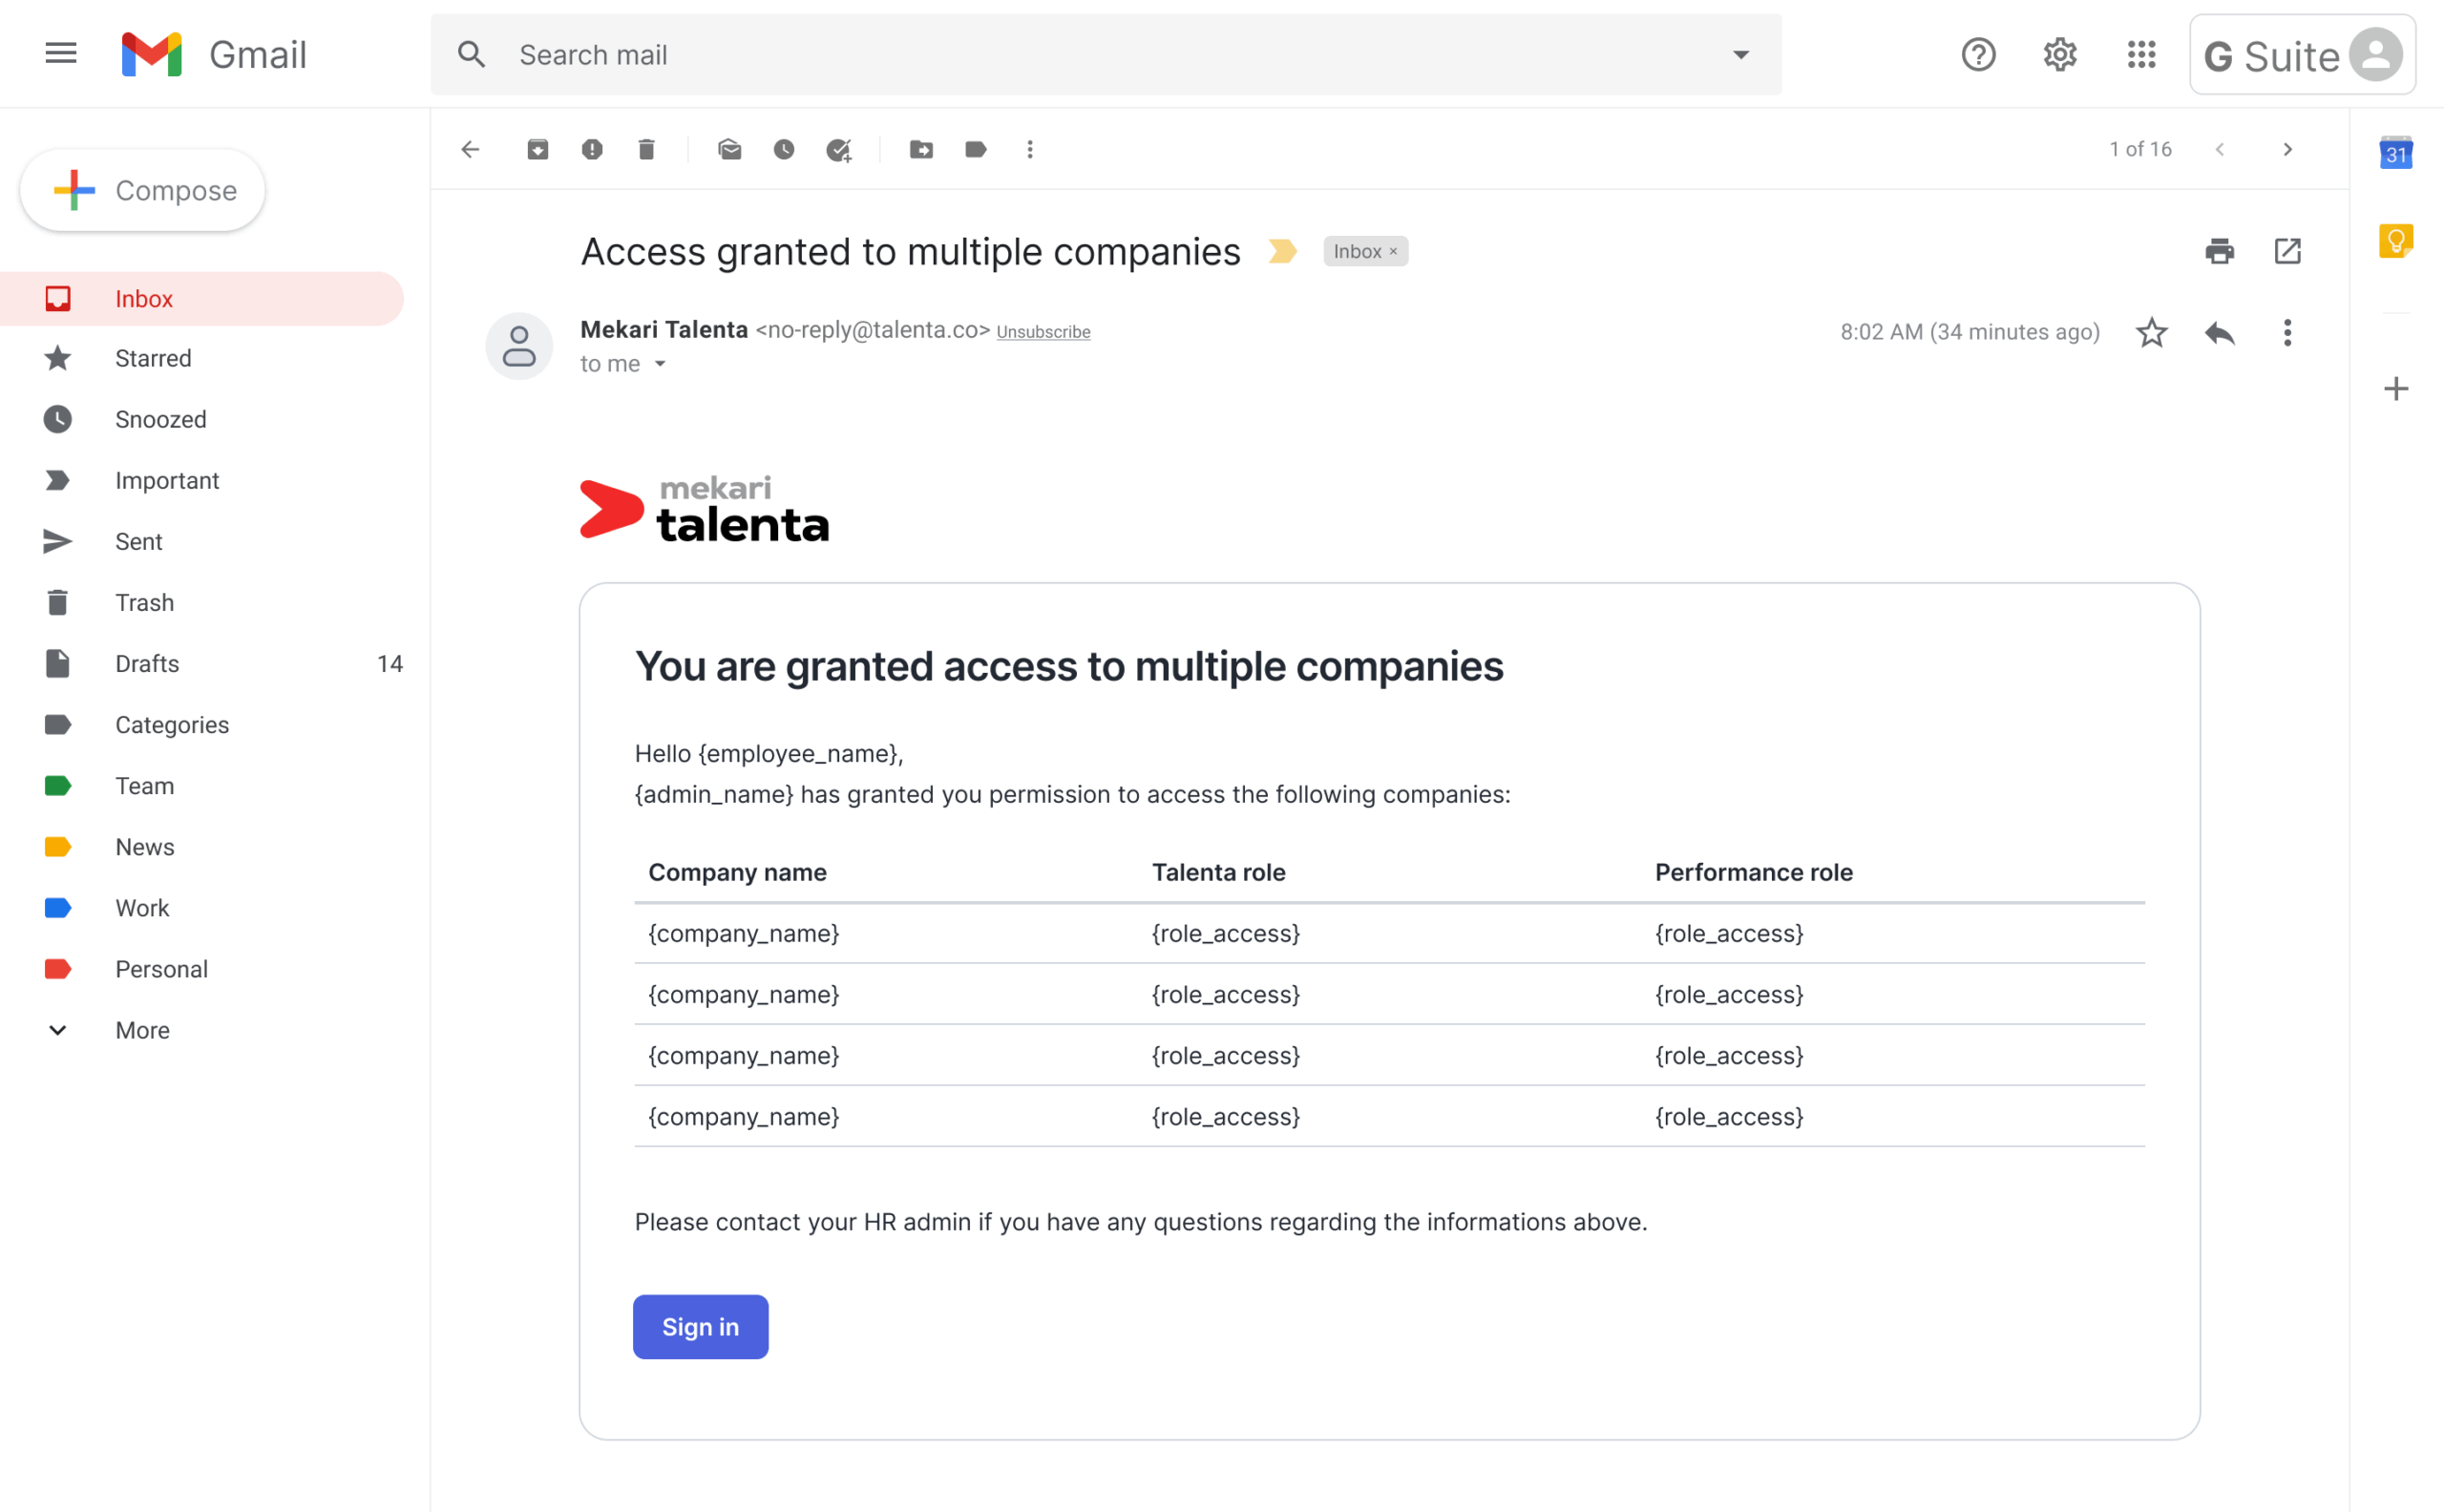Report email as spam
The width and height of the screenshot is (2444, 1512).
592,150
